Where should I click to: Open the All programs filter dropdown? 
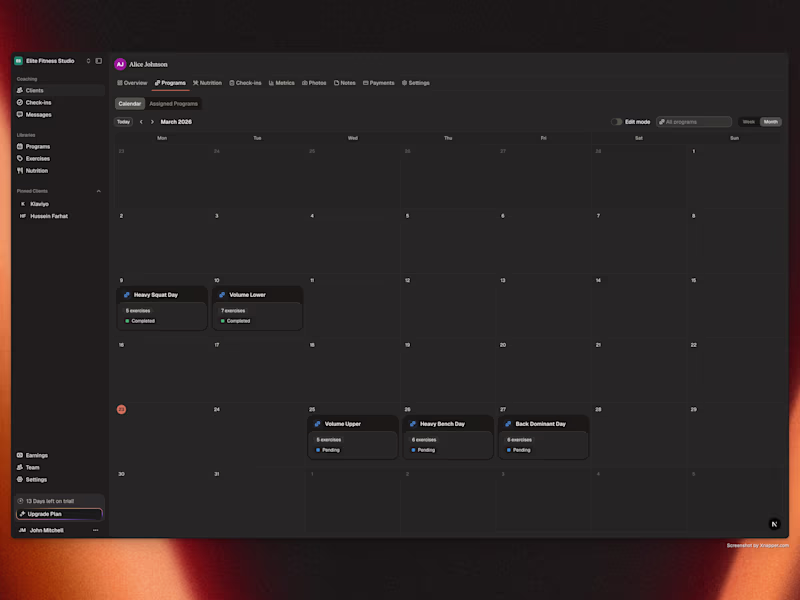(694, 121)
